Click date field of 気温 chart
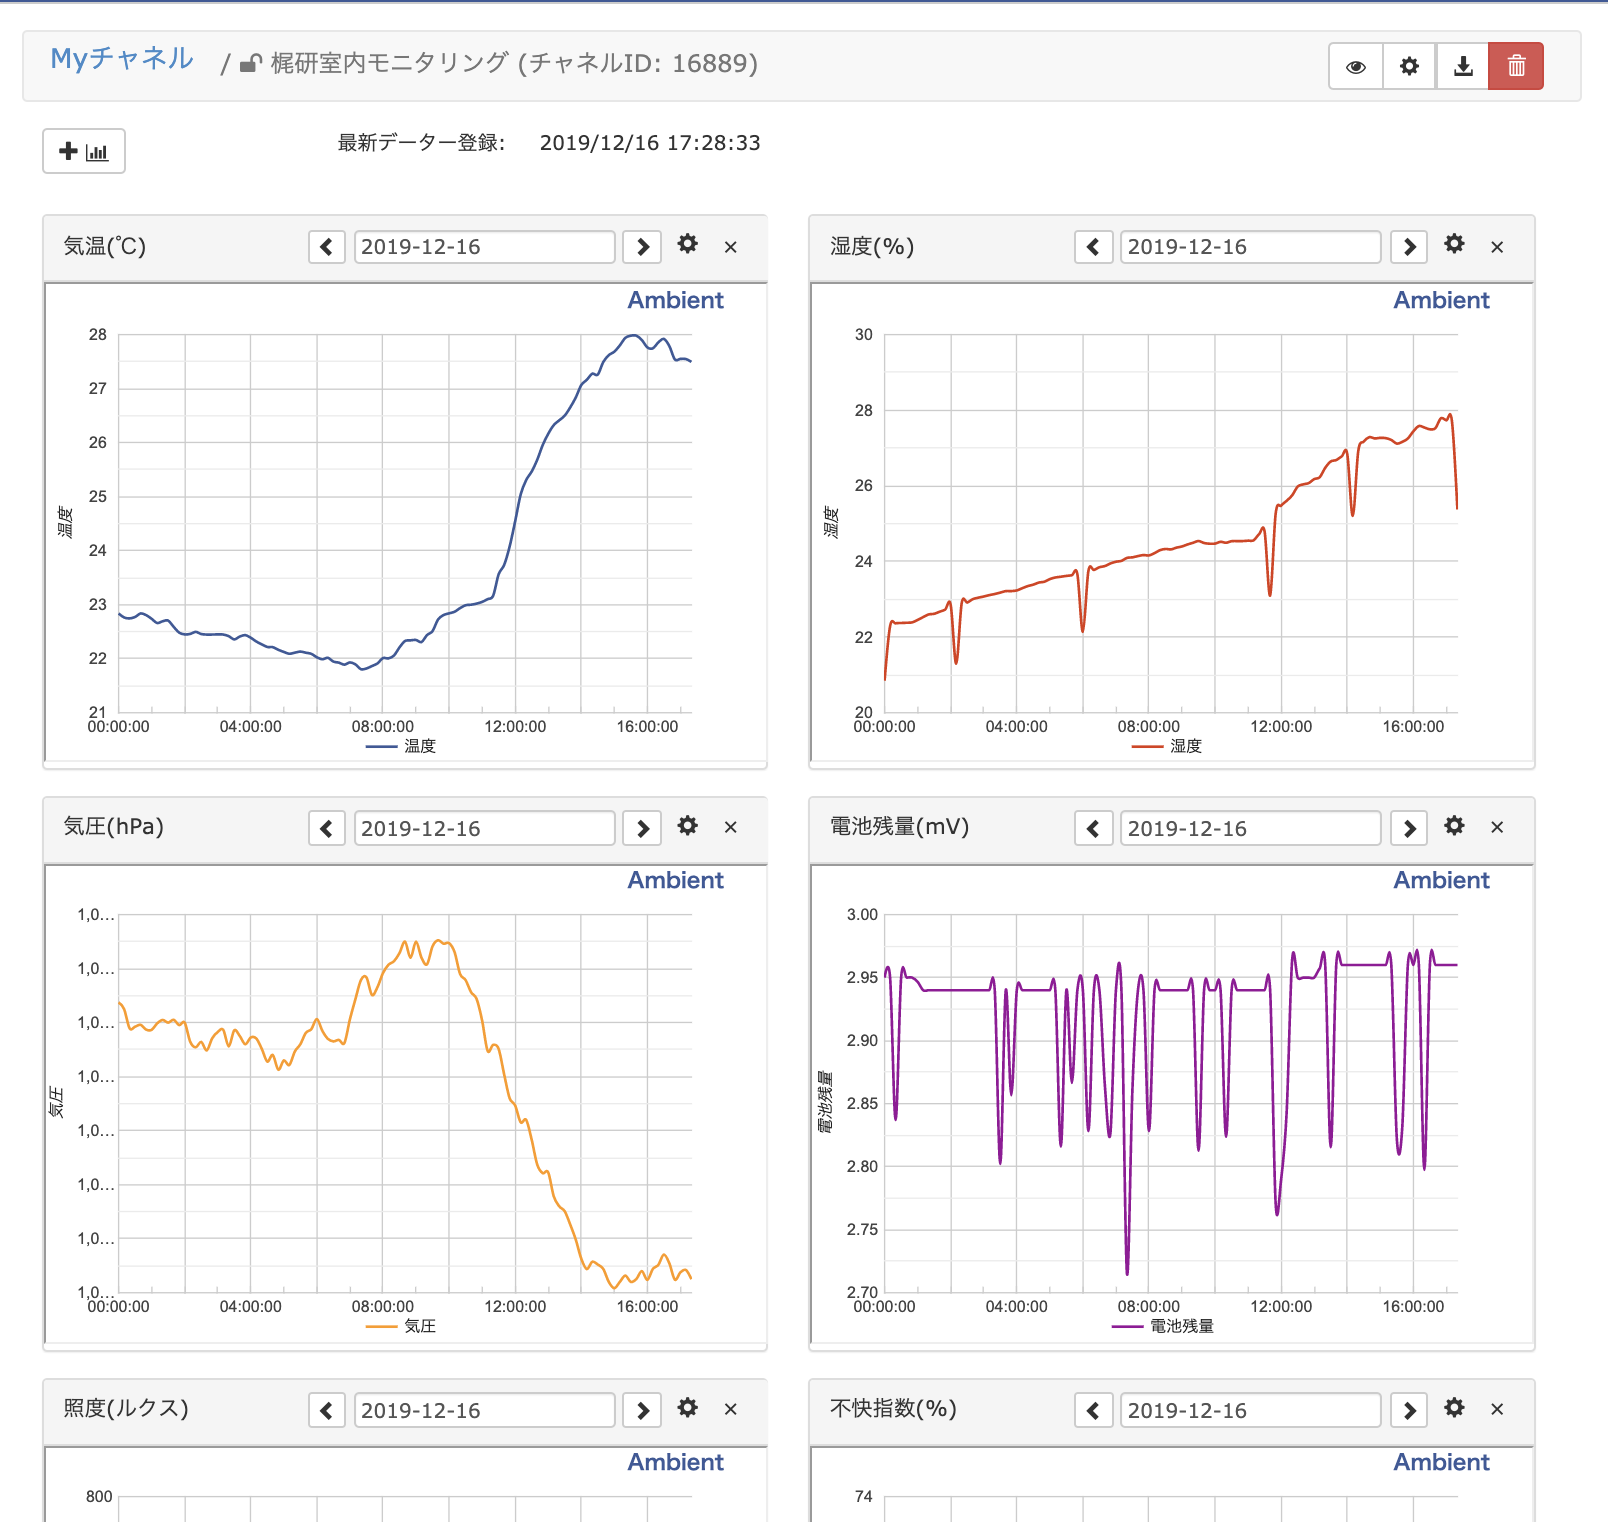This screenshot has width=1608, height=1522. click(485, 247)
